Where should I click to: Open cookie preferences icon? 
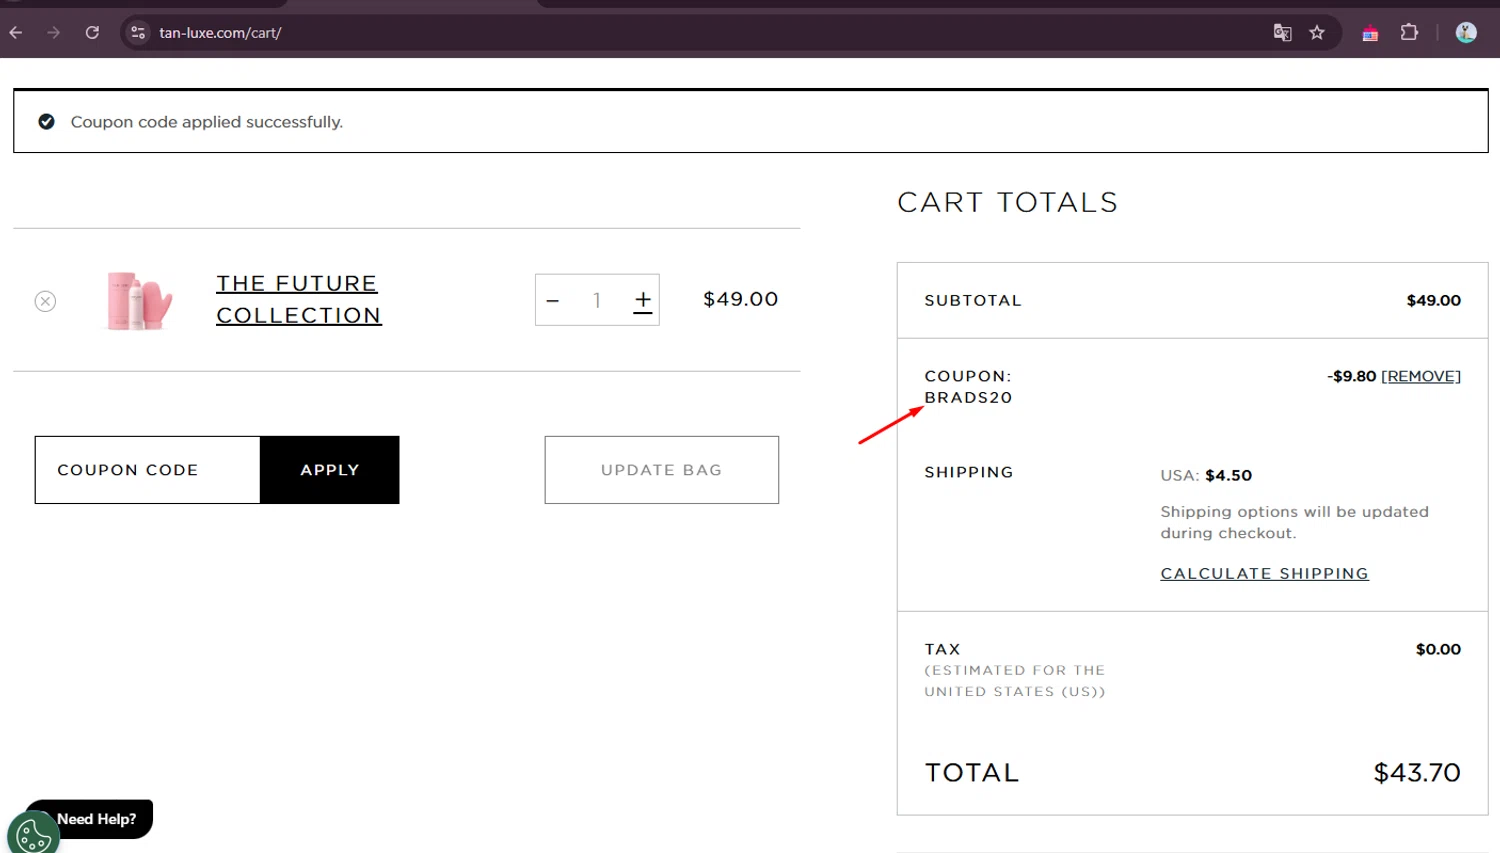(x=33, y=833)
